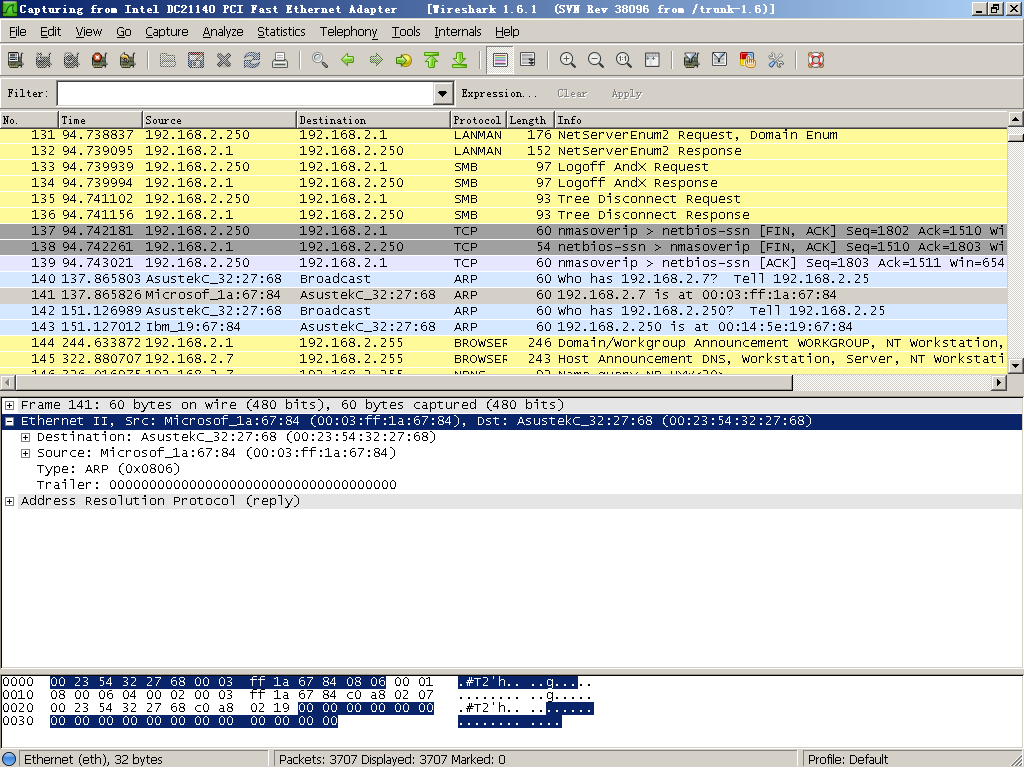The image size is (1024, 768).
Task: Go to packet number icon
Action: tap(404, 61)
